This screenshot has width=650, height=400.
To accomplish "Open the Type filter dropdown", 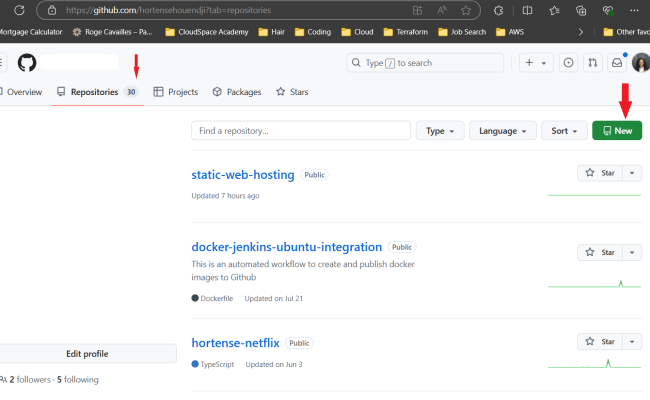I will (440, 131).
